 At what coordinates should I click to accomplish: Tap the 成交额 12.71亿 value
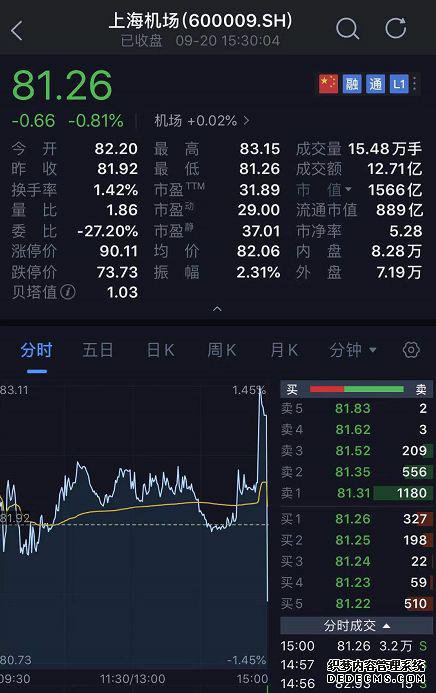[395, 169]
